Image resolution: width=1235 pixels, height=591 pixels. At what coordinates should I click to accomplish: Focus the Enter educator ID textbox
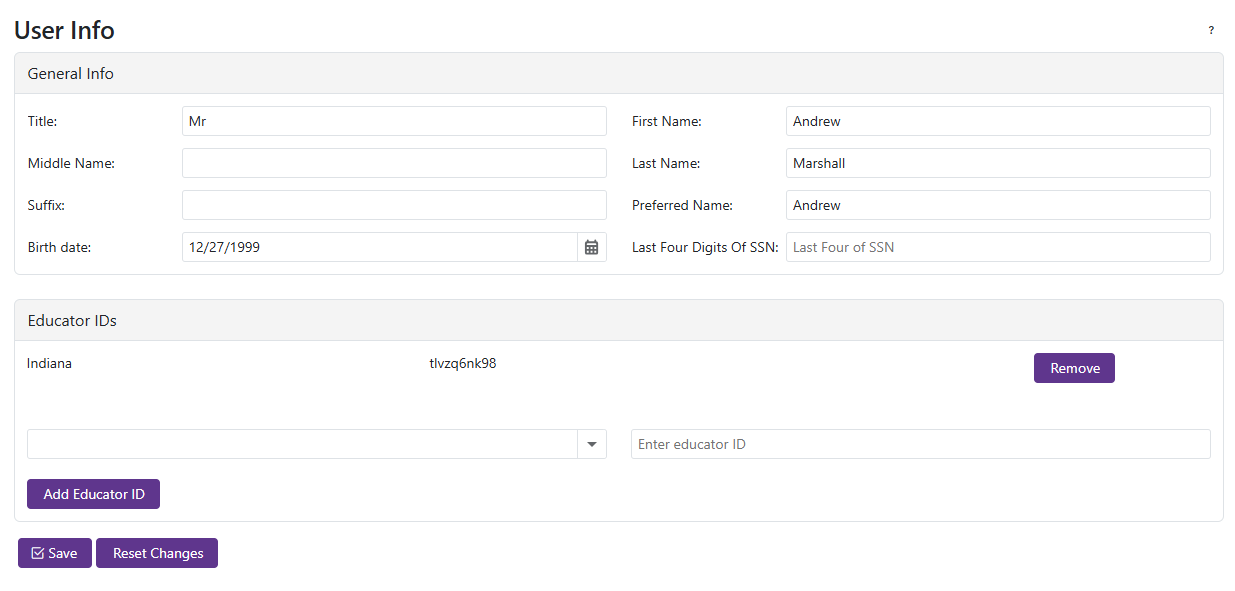pos(920,444)
